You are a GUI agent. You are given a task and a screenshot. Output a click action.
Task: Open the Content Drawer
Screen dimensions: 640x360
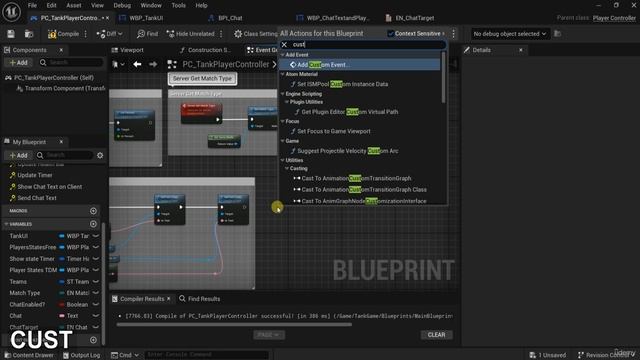coord(29,355)
